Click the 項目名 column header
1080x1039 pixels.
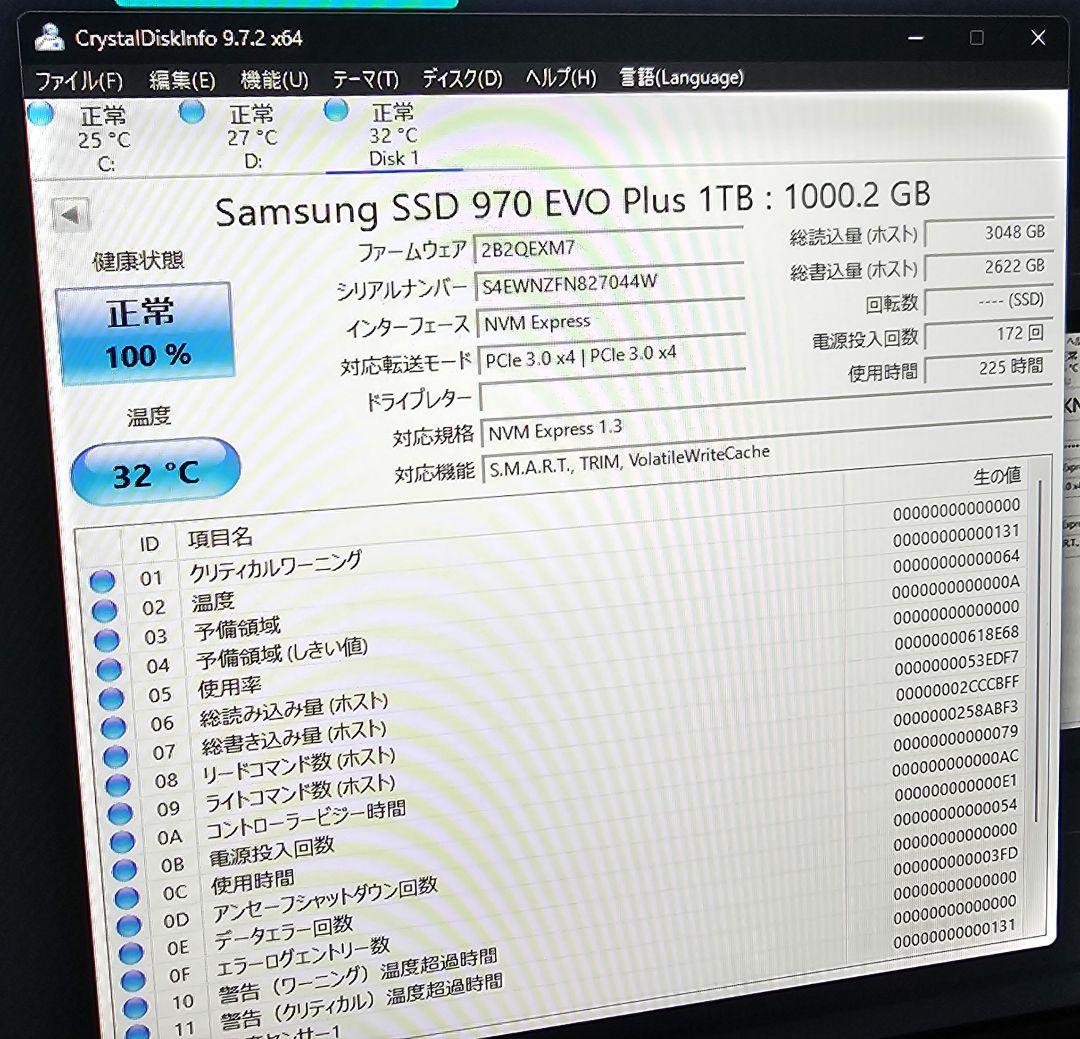(x=220, y=538)
